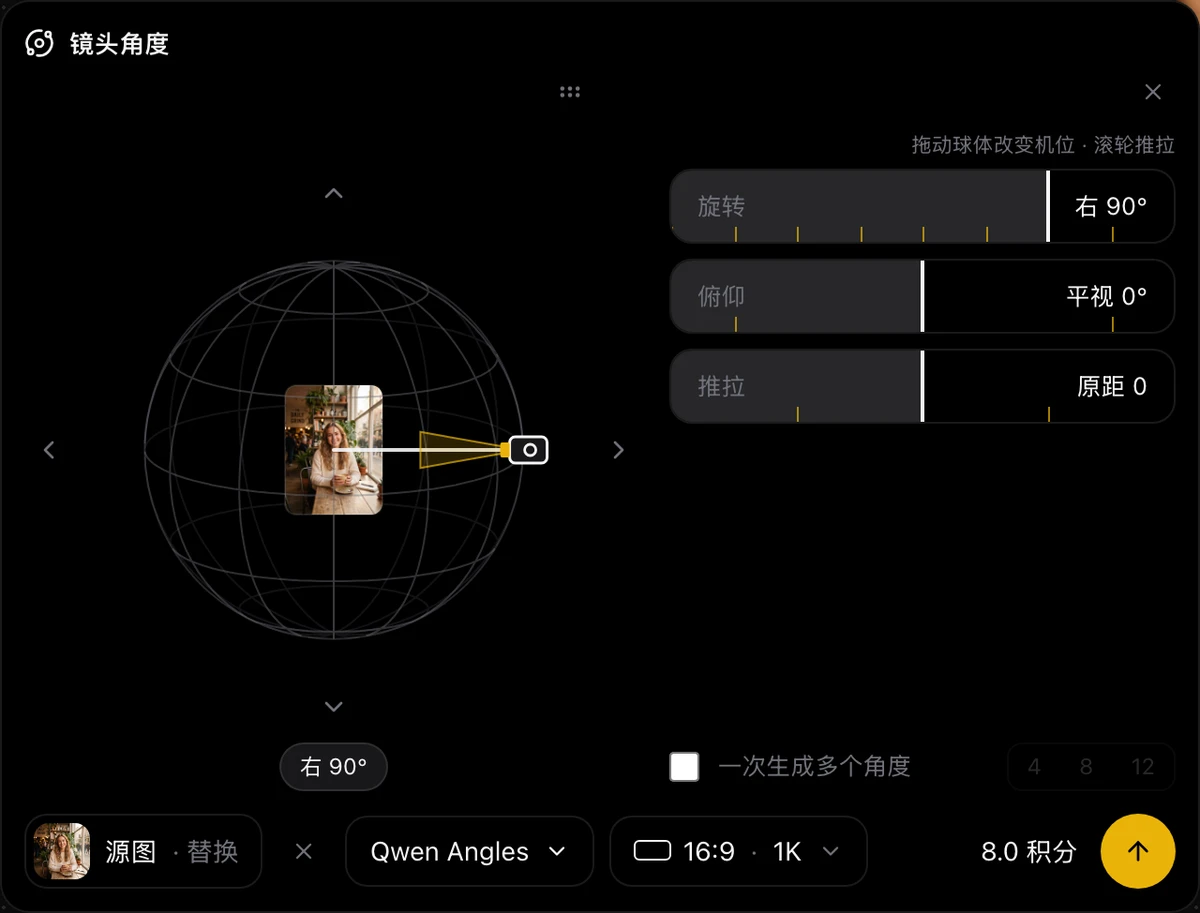Select 12 angles option

(1143, 767)
